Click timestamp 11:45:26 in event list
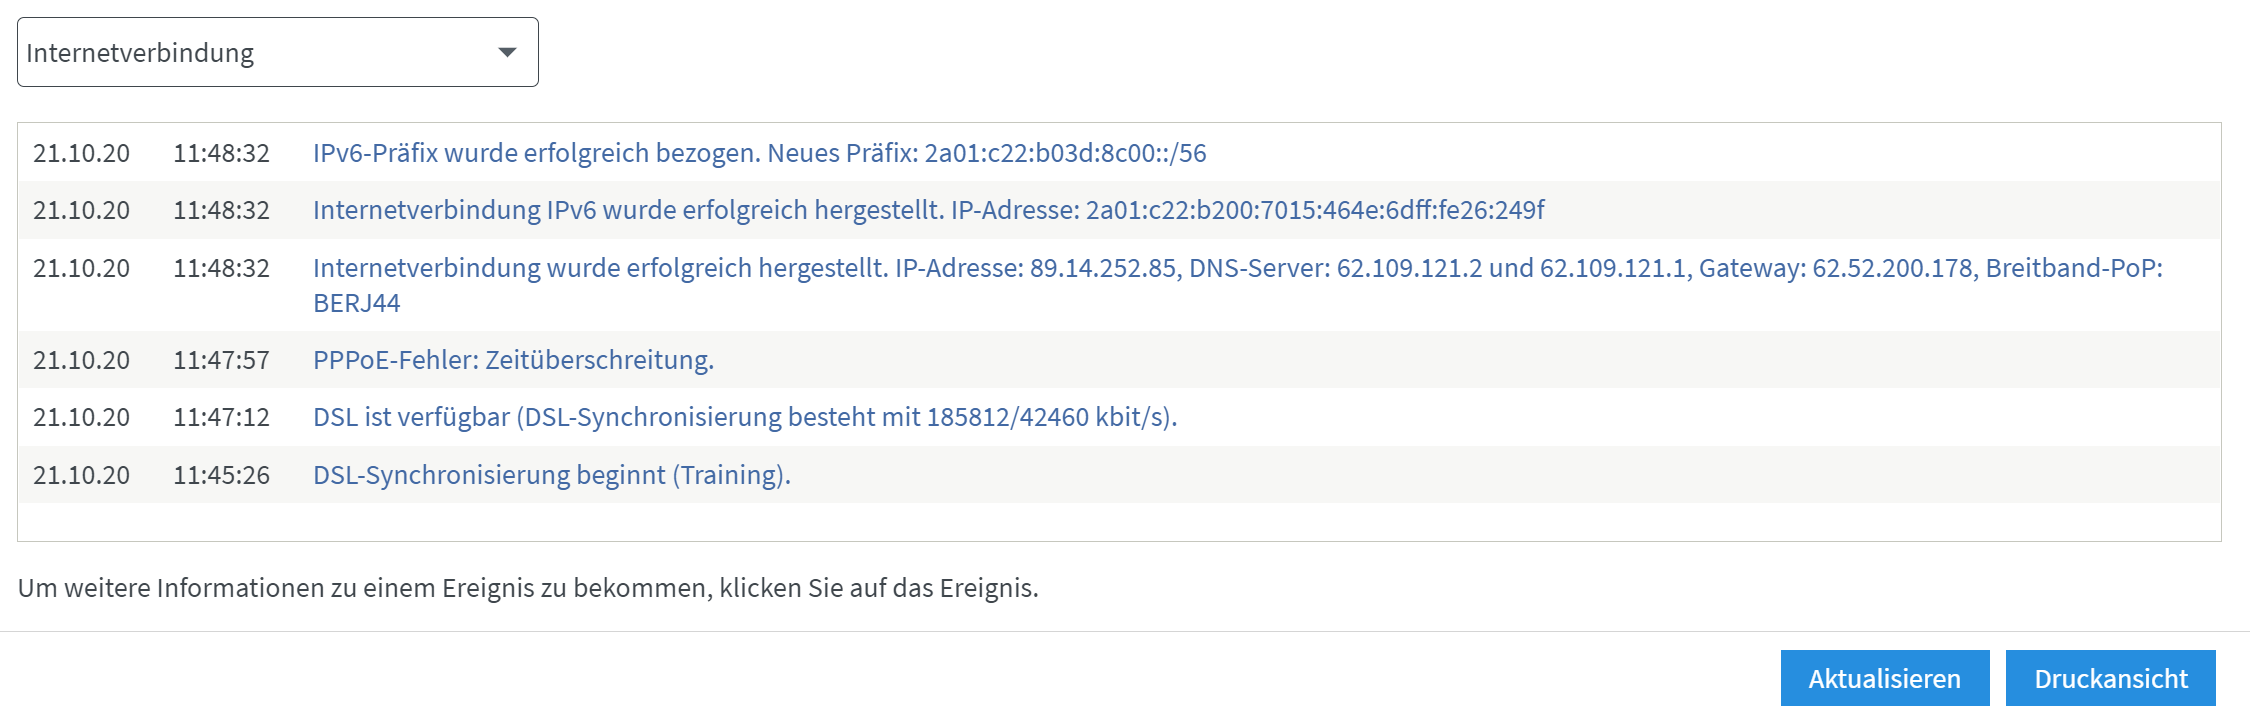The width and height of the screenshot is (2250, 722). [x=221, y=475]
